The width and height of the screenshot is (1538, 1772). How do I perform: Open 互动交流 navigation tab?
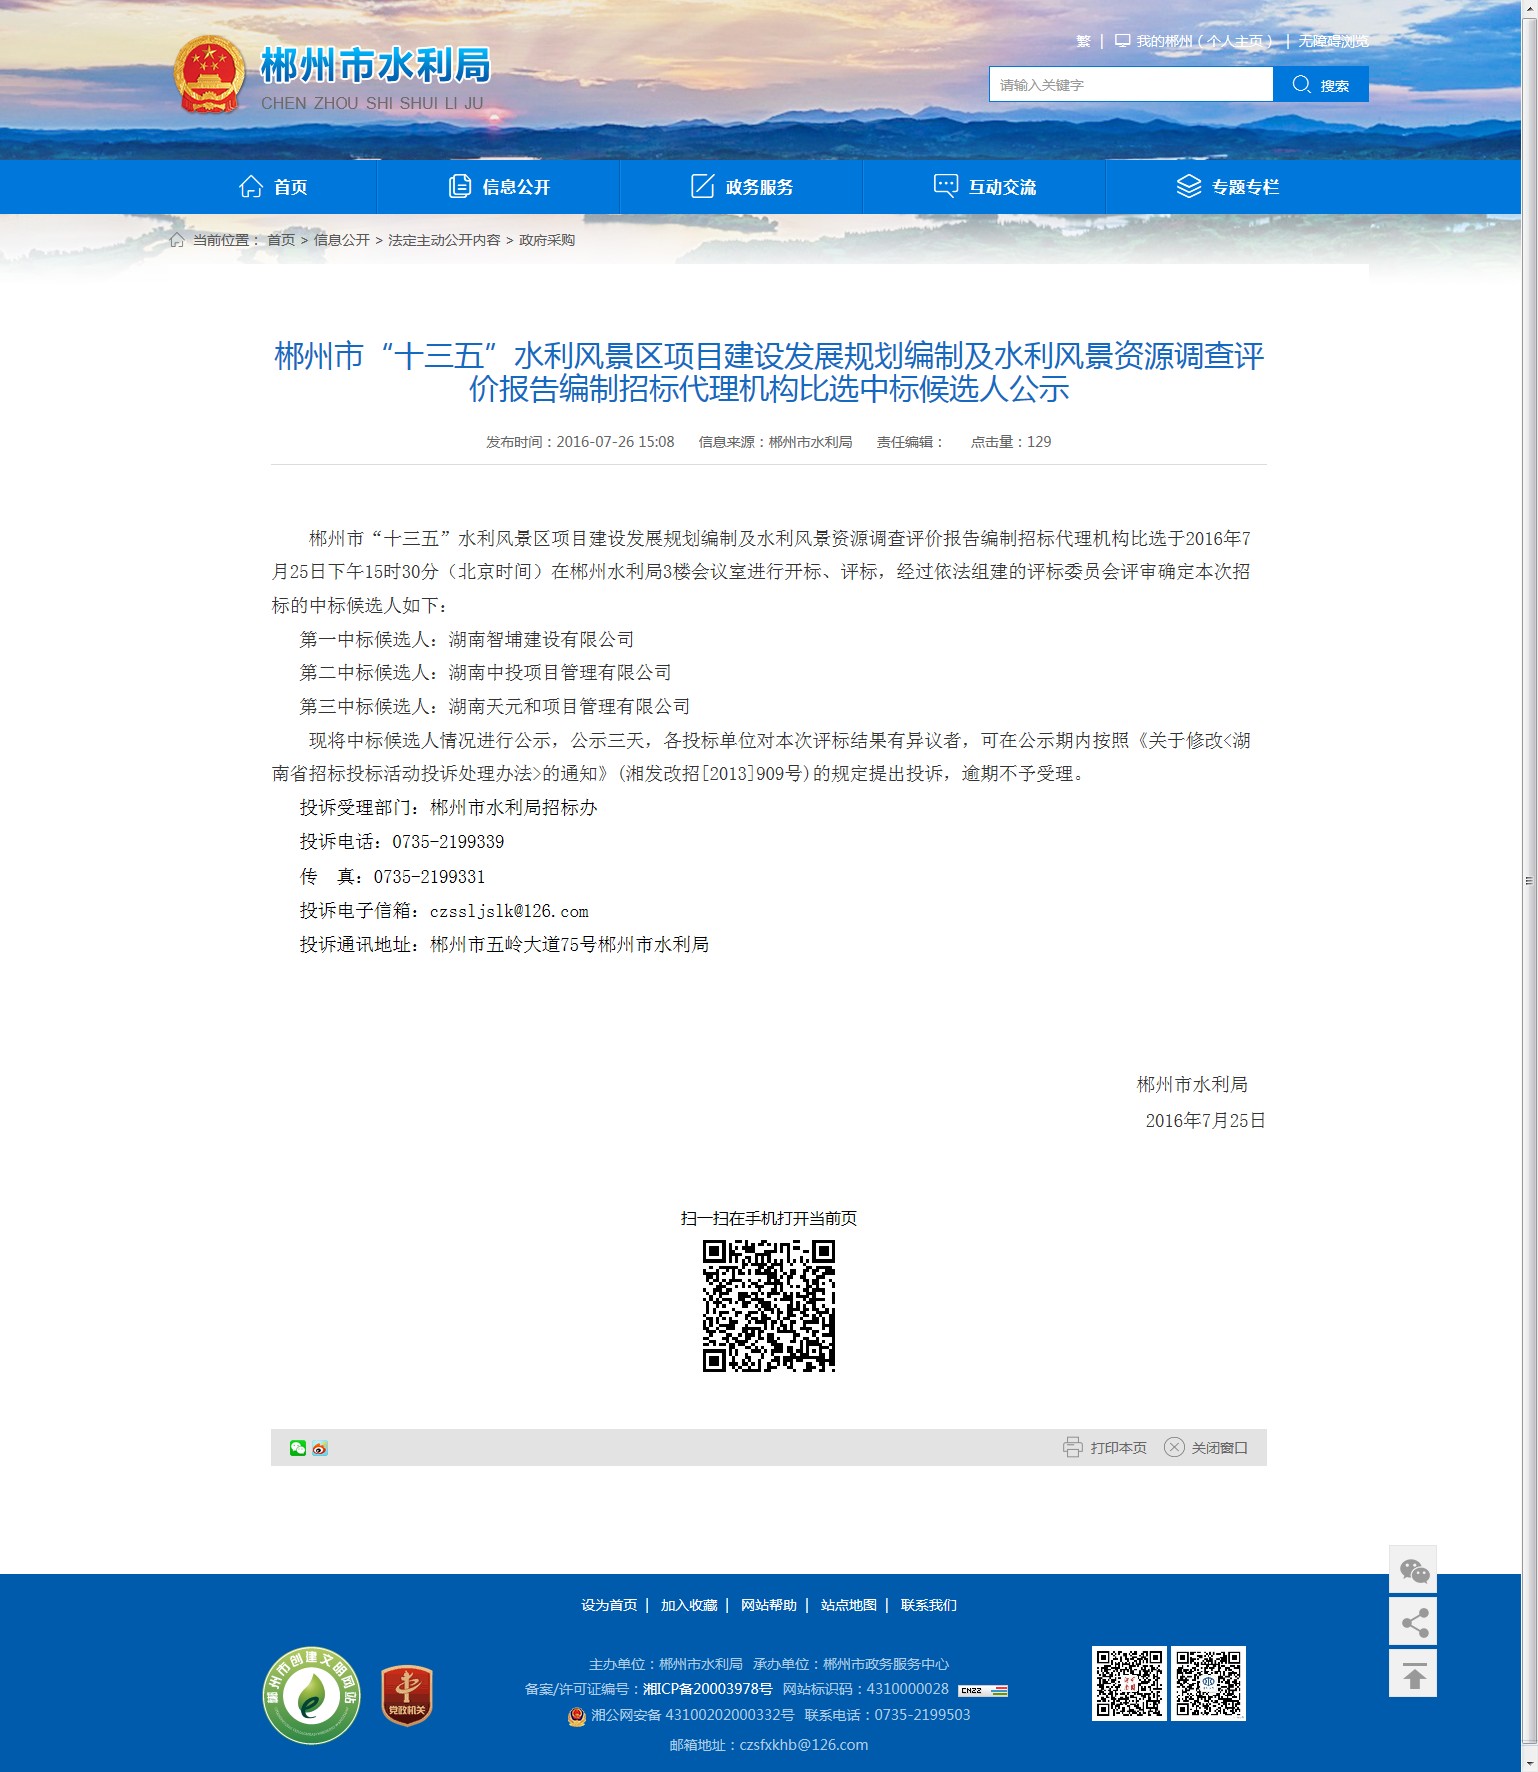tap(985, 186)
